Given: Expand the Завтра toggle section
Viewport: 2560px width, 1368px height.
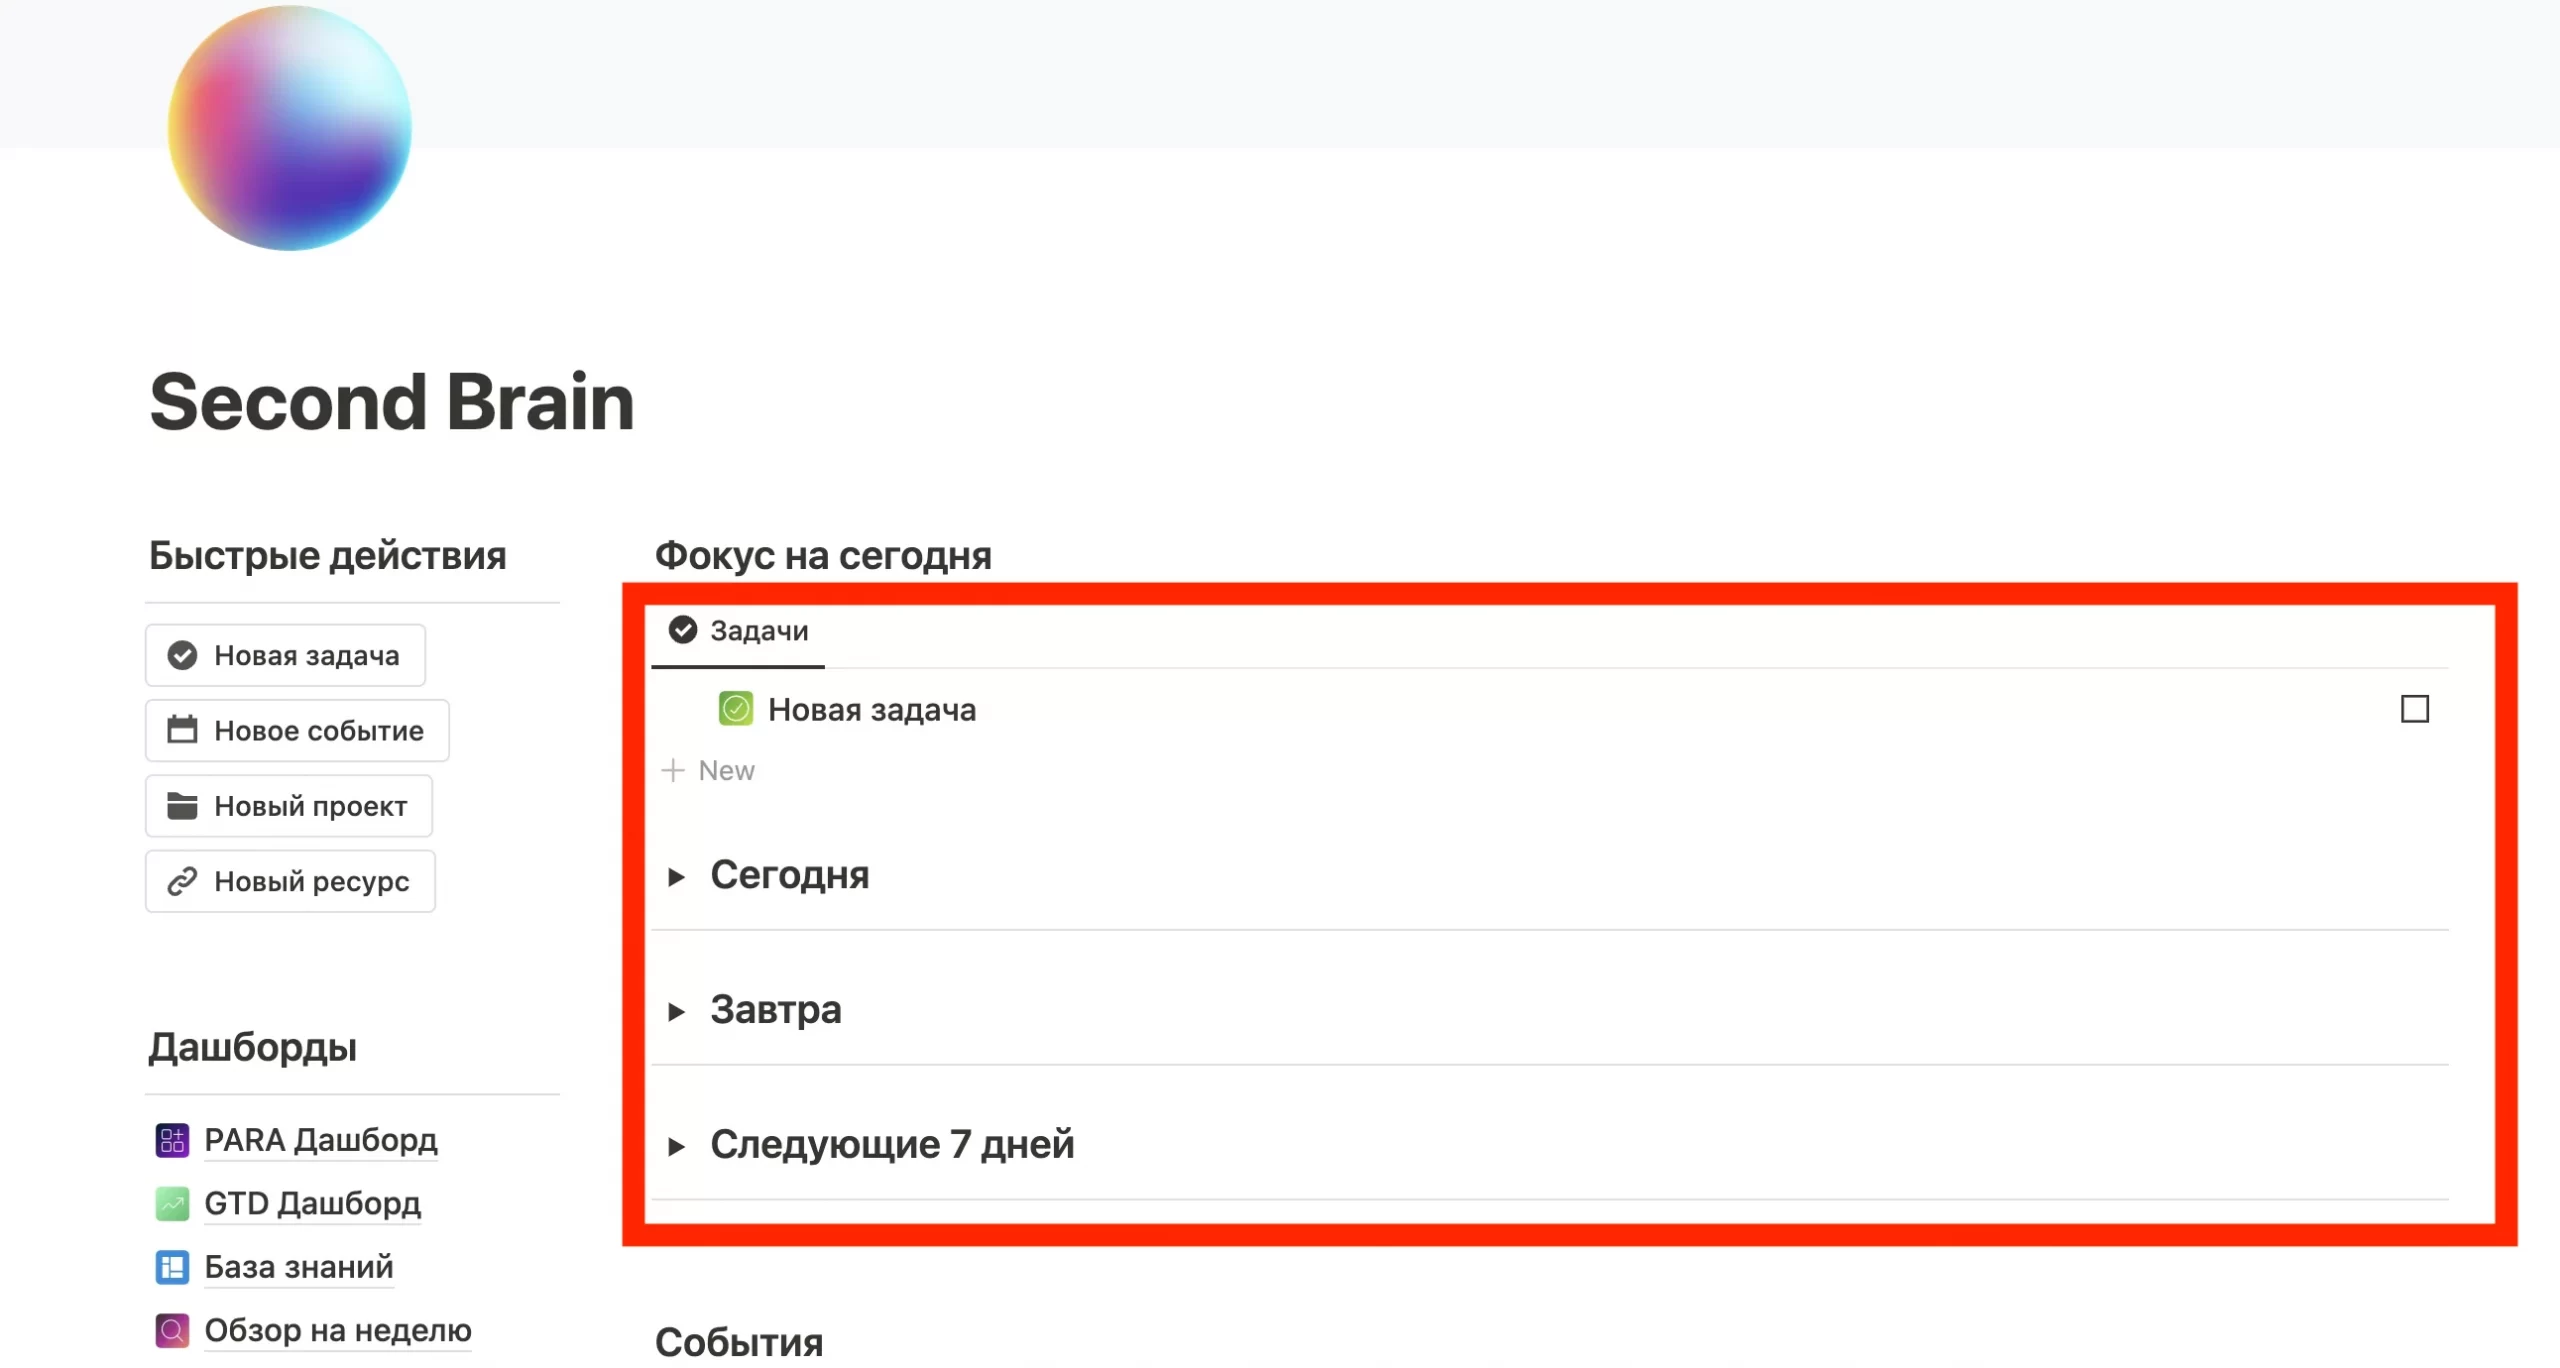Looking at the screenshot, I should tap(677, 1012).
